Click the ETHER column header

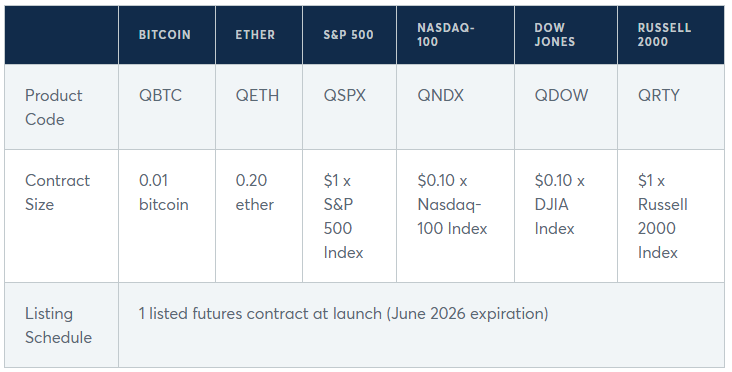pos(255,35)
